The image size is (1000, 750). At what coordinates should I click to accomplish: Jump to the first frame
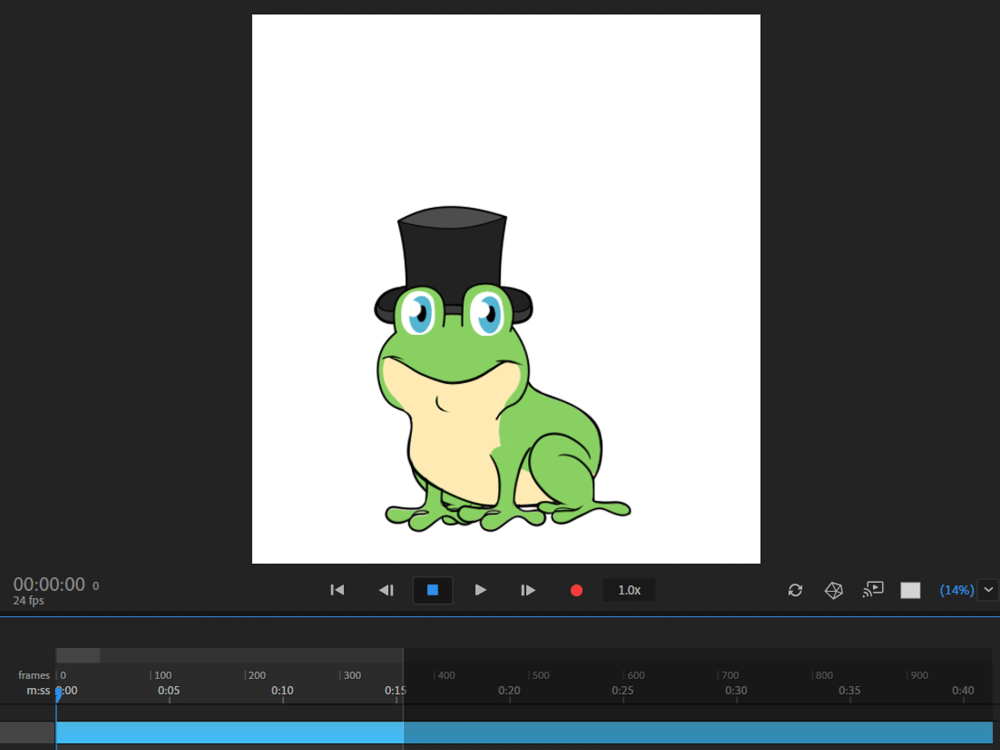(x=338, y=590)
